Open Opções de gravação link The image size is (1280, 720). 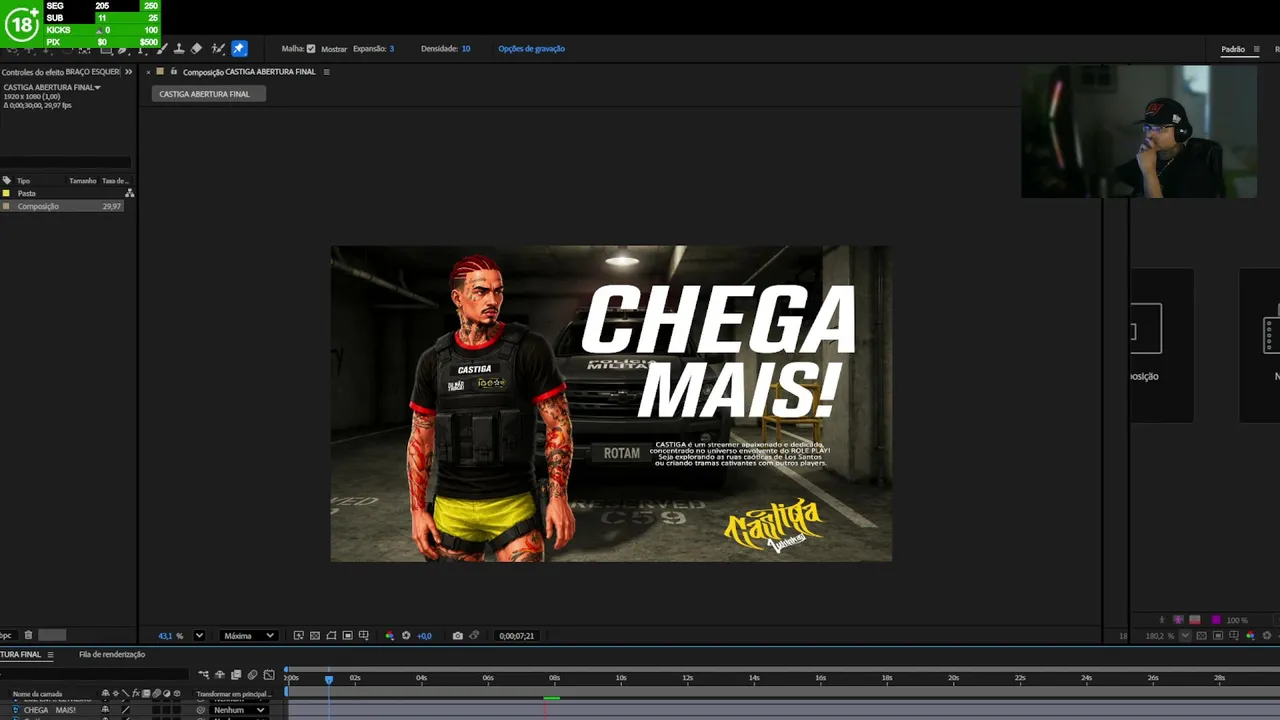531,49
